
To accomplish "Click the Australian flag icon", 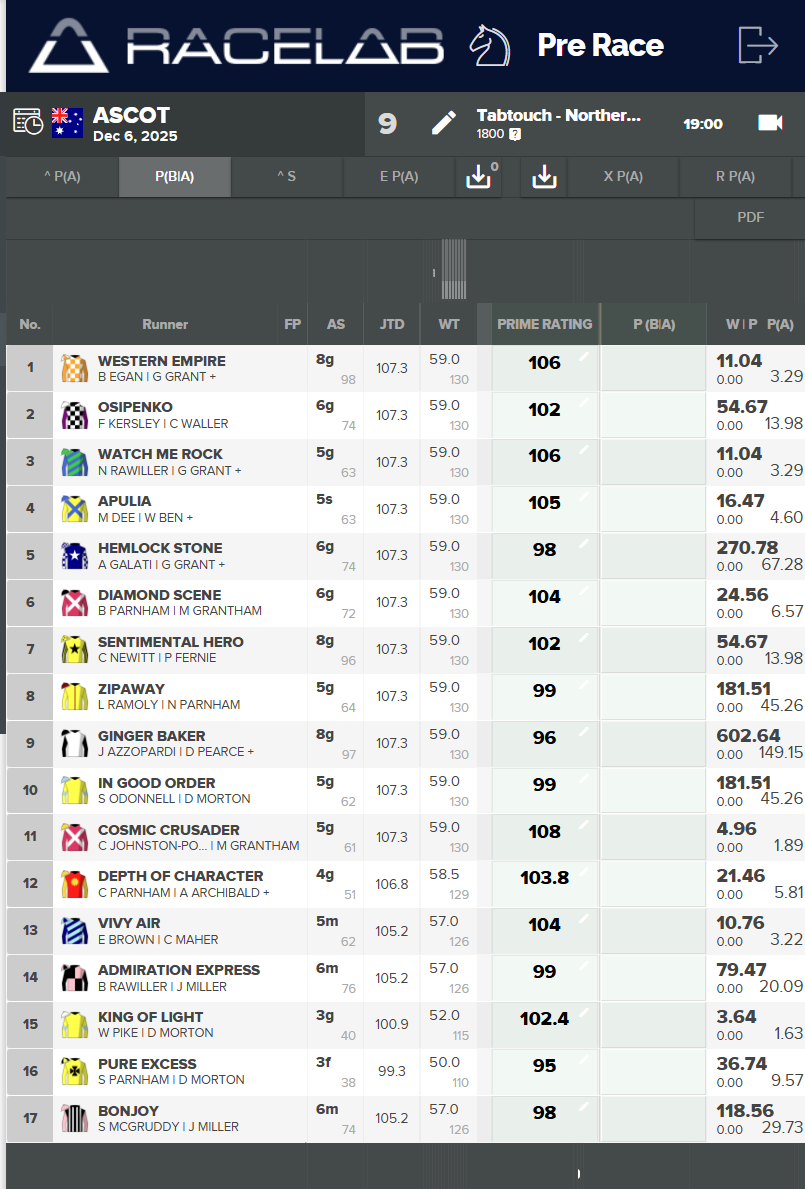I will [x=67, y=123].
